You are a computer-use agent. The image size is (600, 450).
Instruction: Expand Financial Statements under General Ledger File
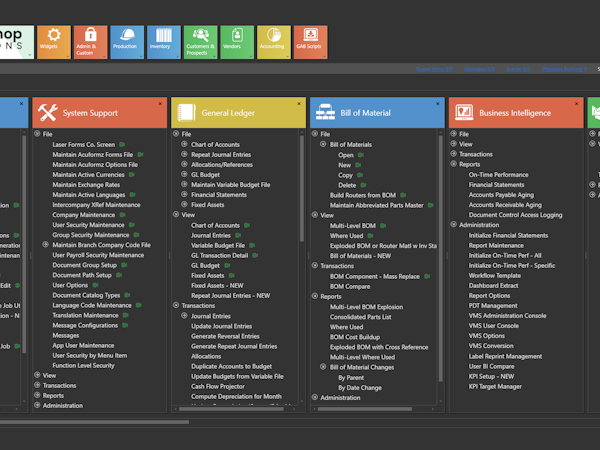184,194
